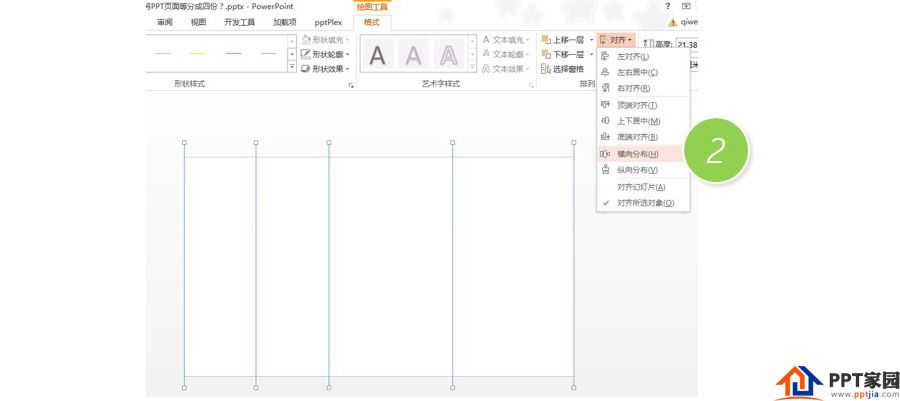Select 横向分布 to distribute horizontally
This screenshot has height=401, width=900.
[643, 154]
